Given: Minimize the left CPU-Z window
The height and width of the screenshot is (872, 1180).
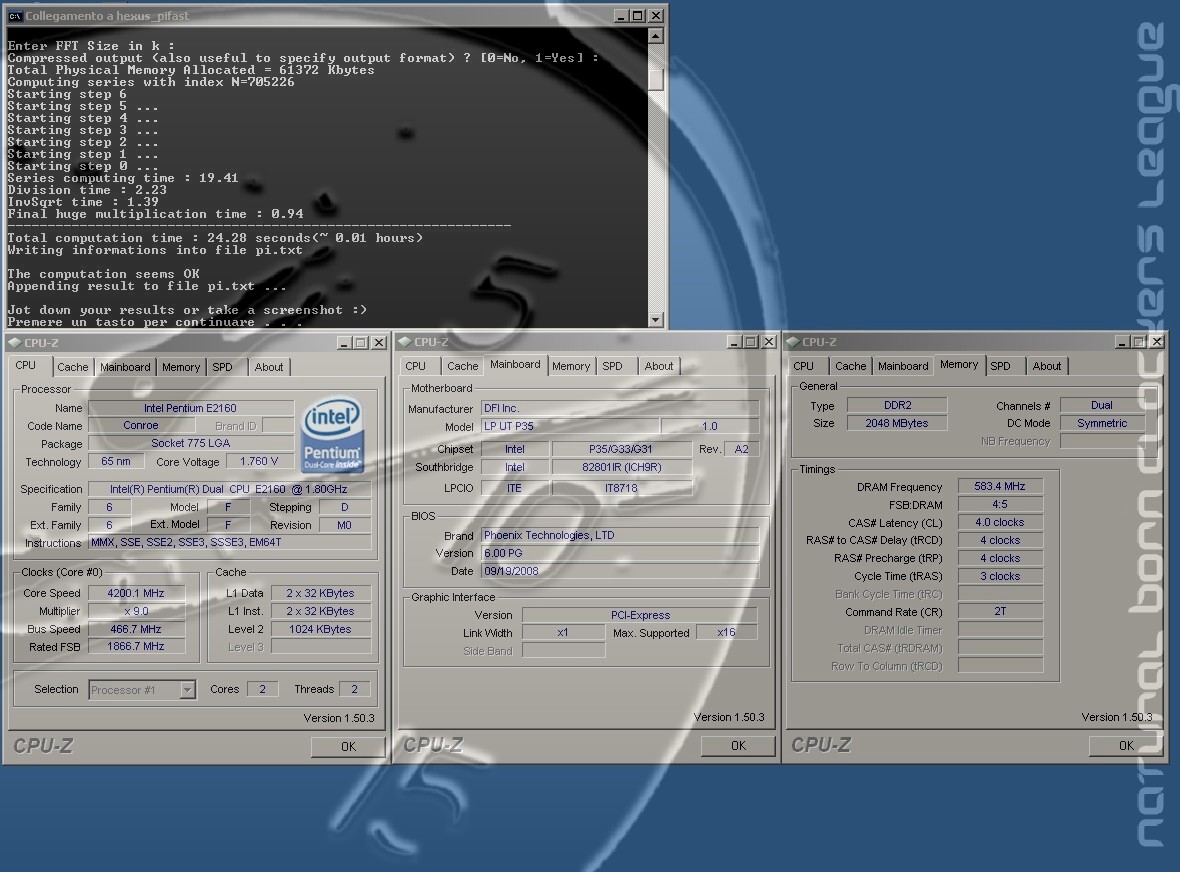Looking at the screenshot, I should click(345, 343).
